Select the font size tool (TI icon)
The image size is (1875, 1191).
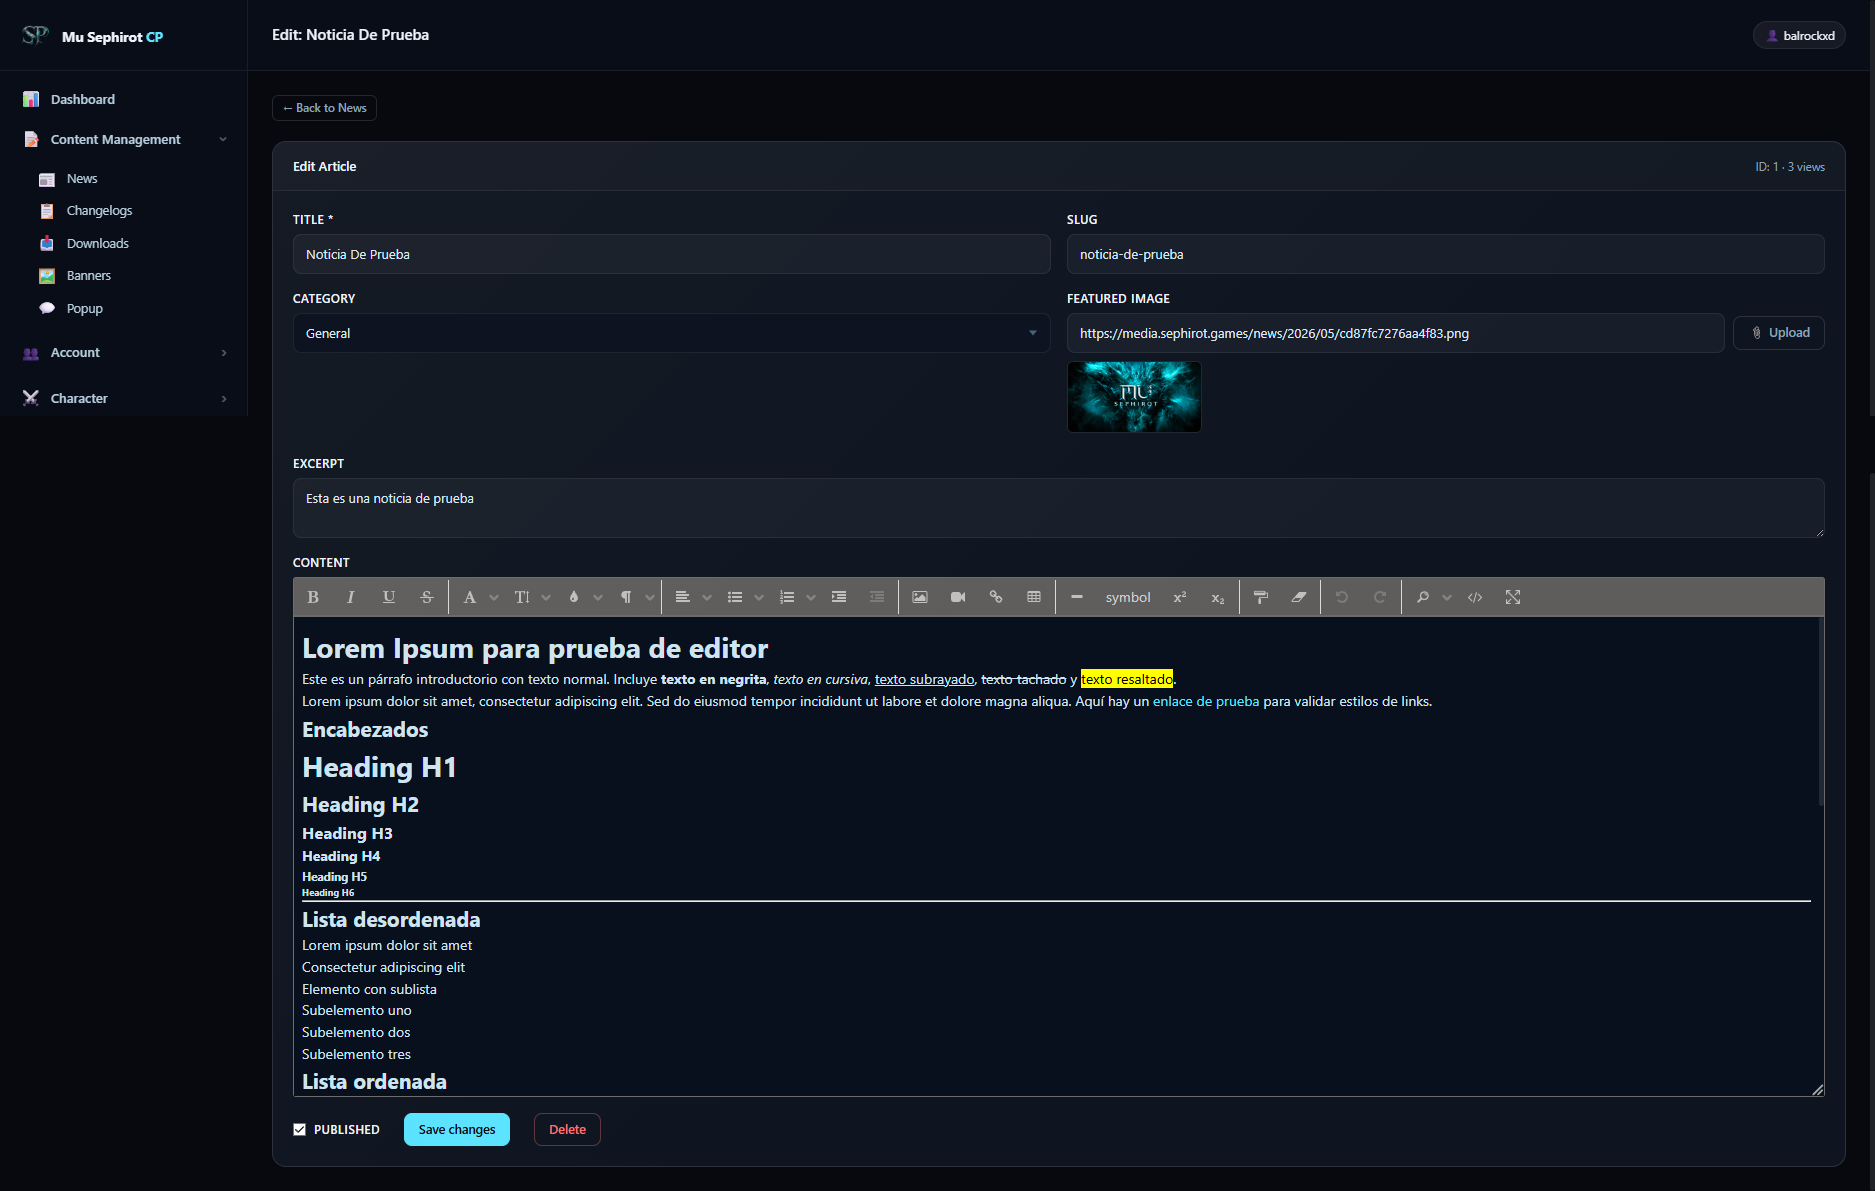point(522,597)
